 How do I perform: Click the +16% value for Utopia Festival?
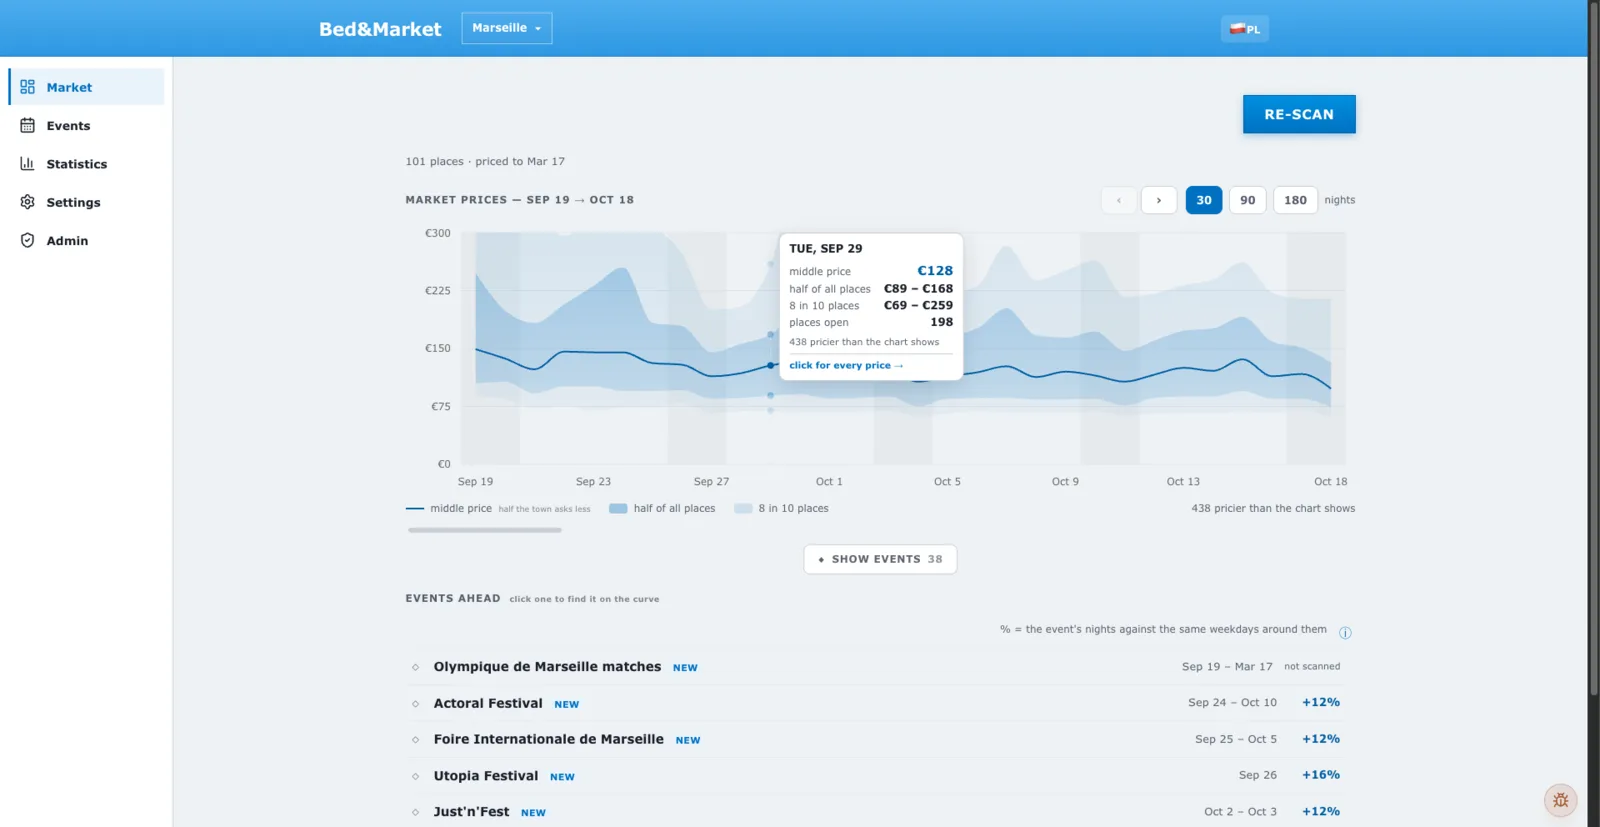(x=1321, y=775)
